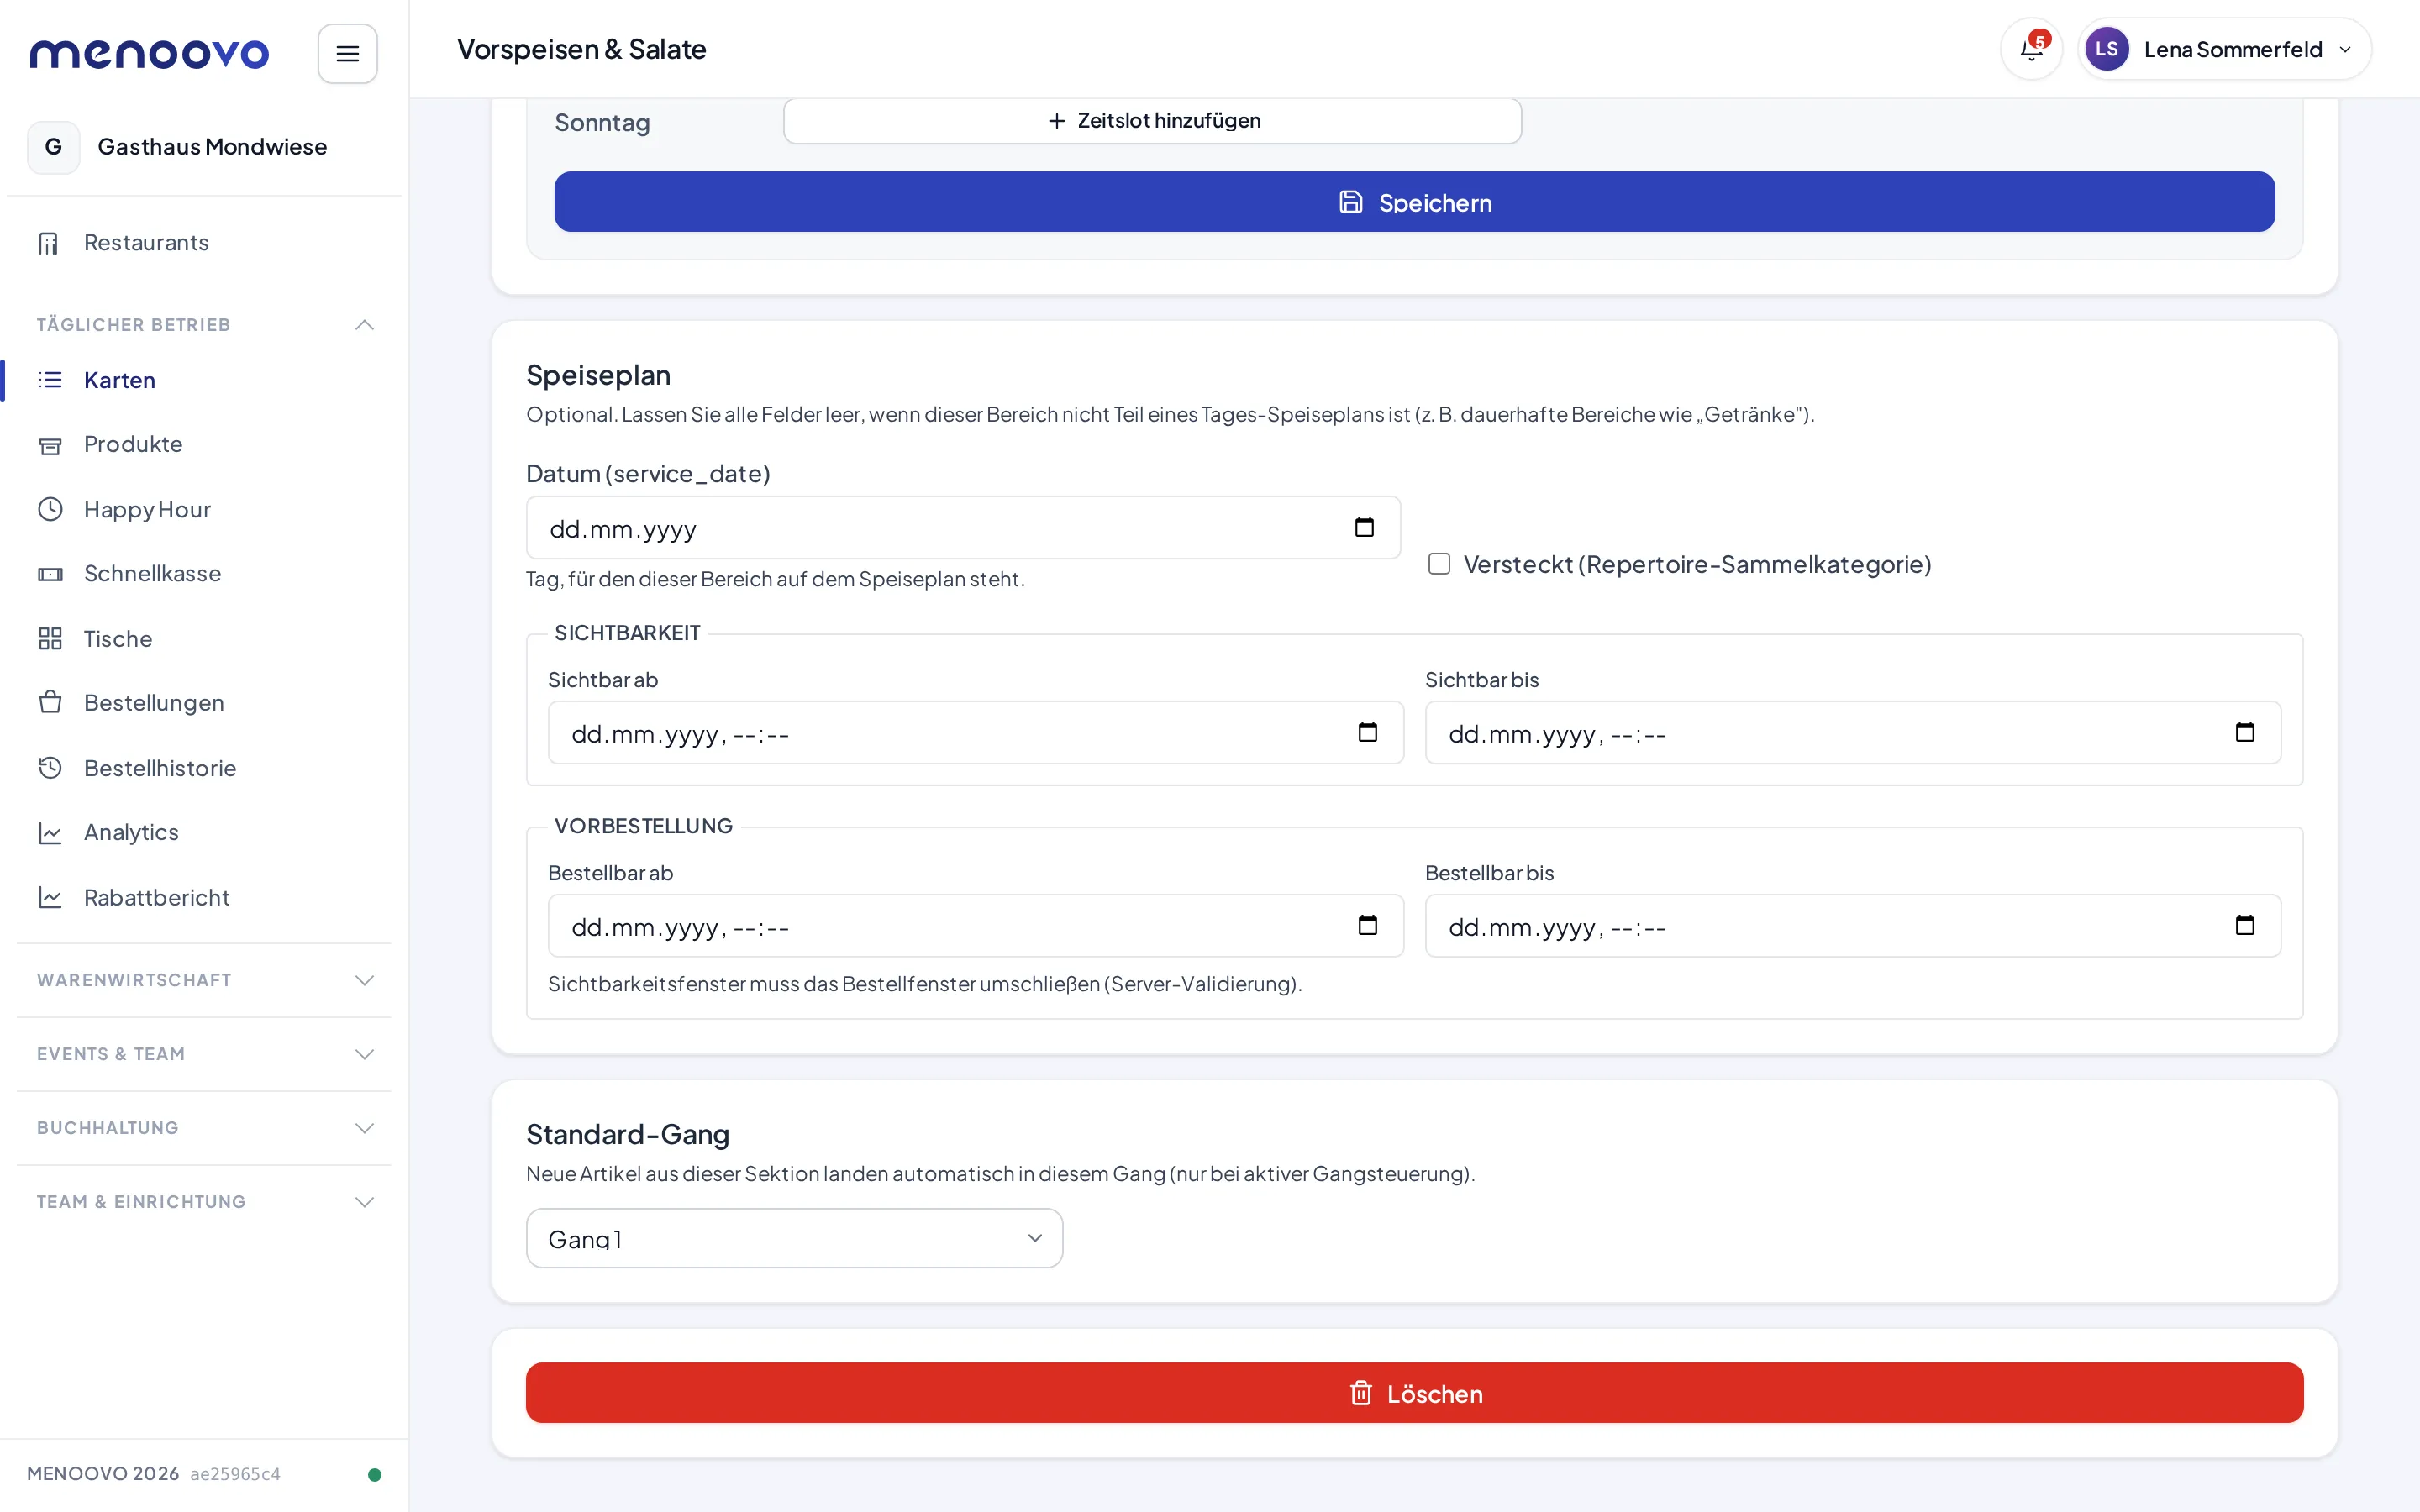The width and height of the screenshot is (2420, 1512).
Task: Open Bestellhistorie in sidebar
Action: tap(204, 768)
